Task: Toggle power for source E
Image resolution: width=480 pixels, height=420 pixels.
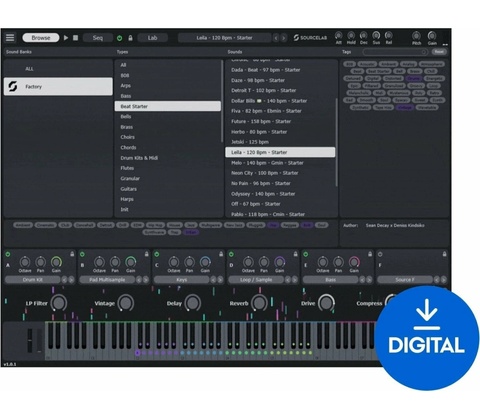Action: click(x=306, y=254)
